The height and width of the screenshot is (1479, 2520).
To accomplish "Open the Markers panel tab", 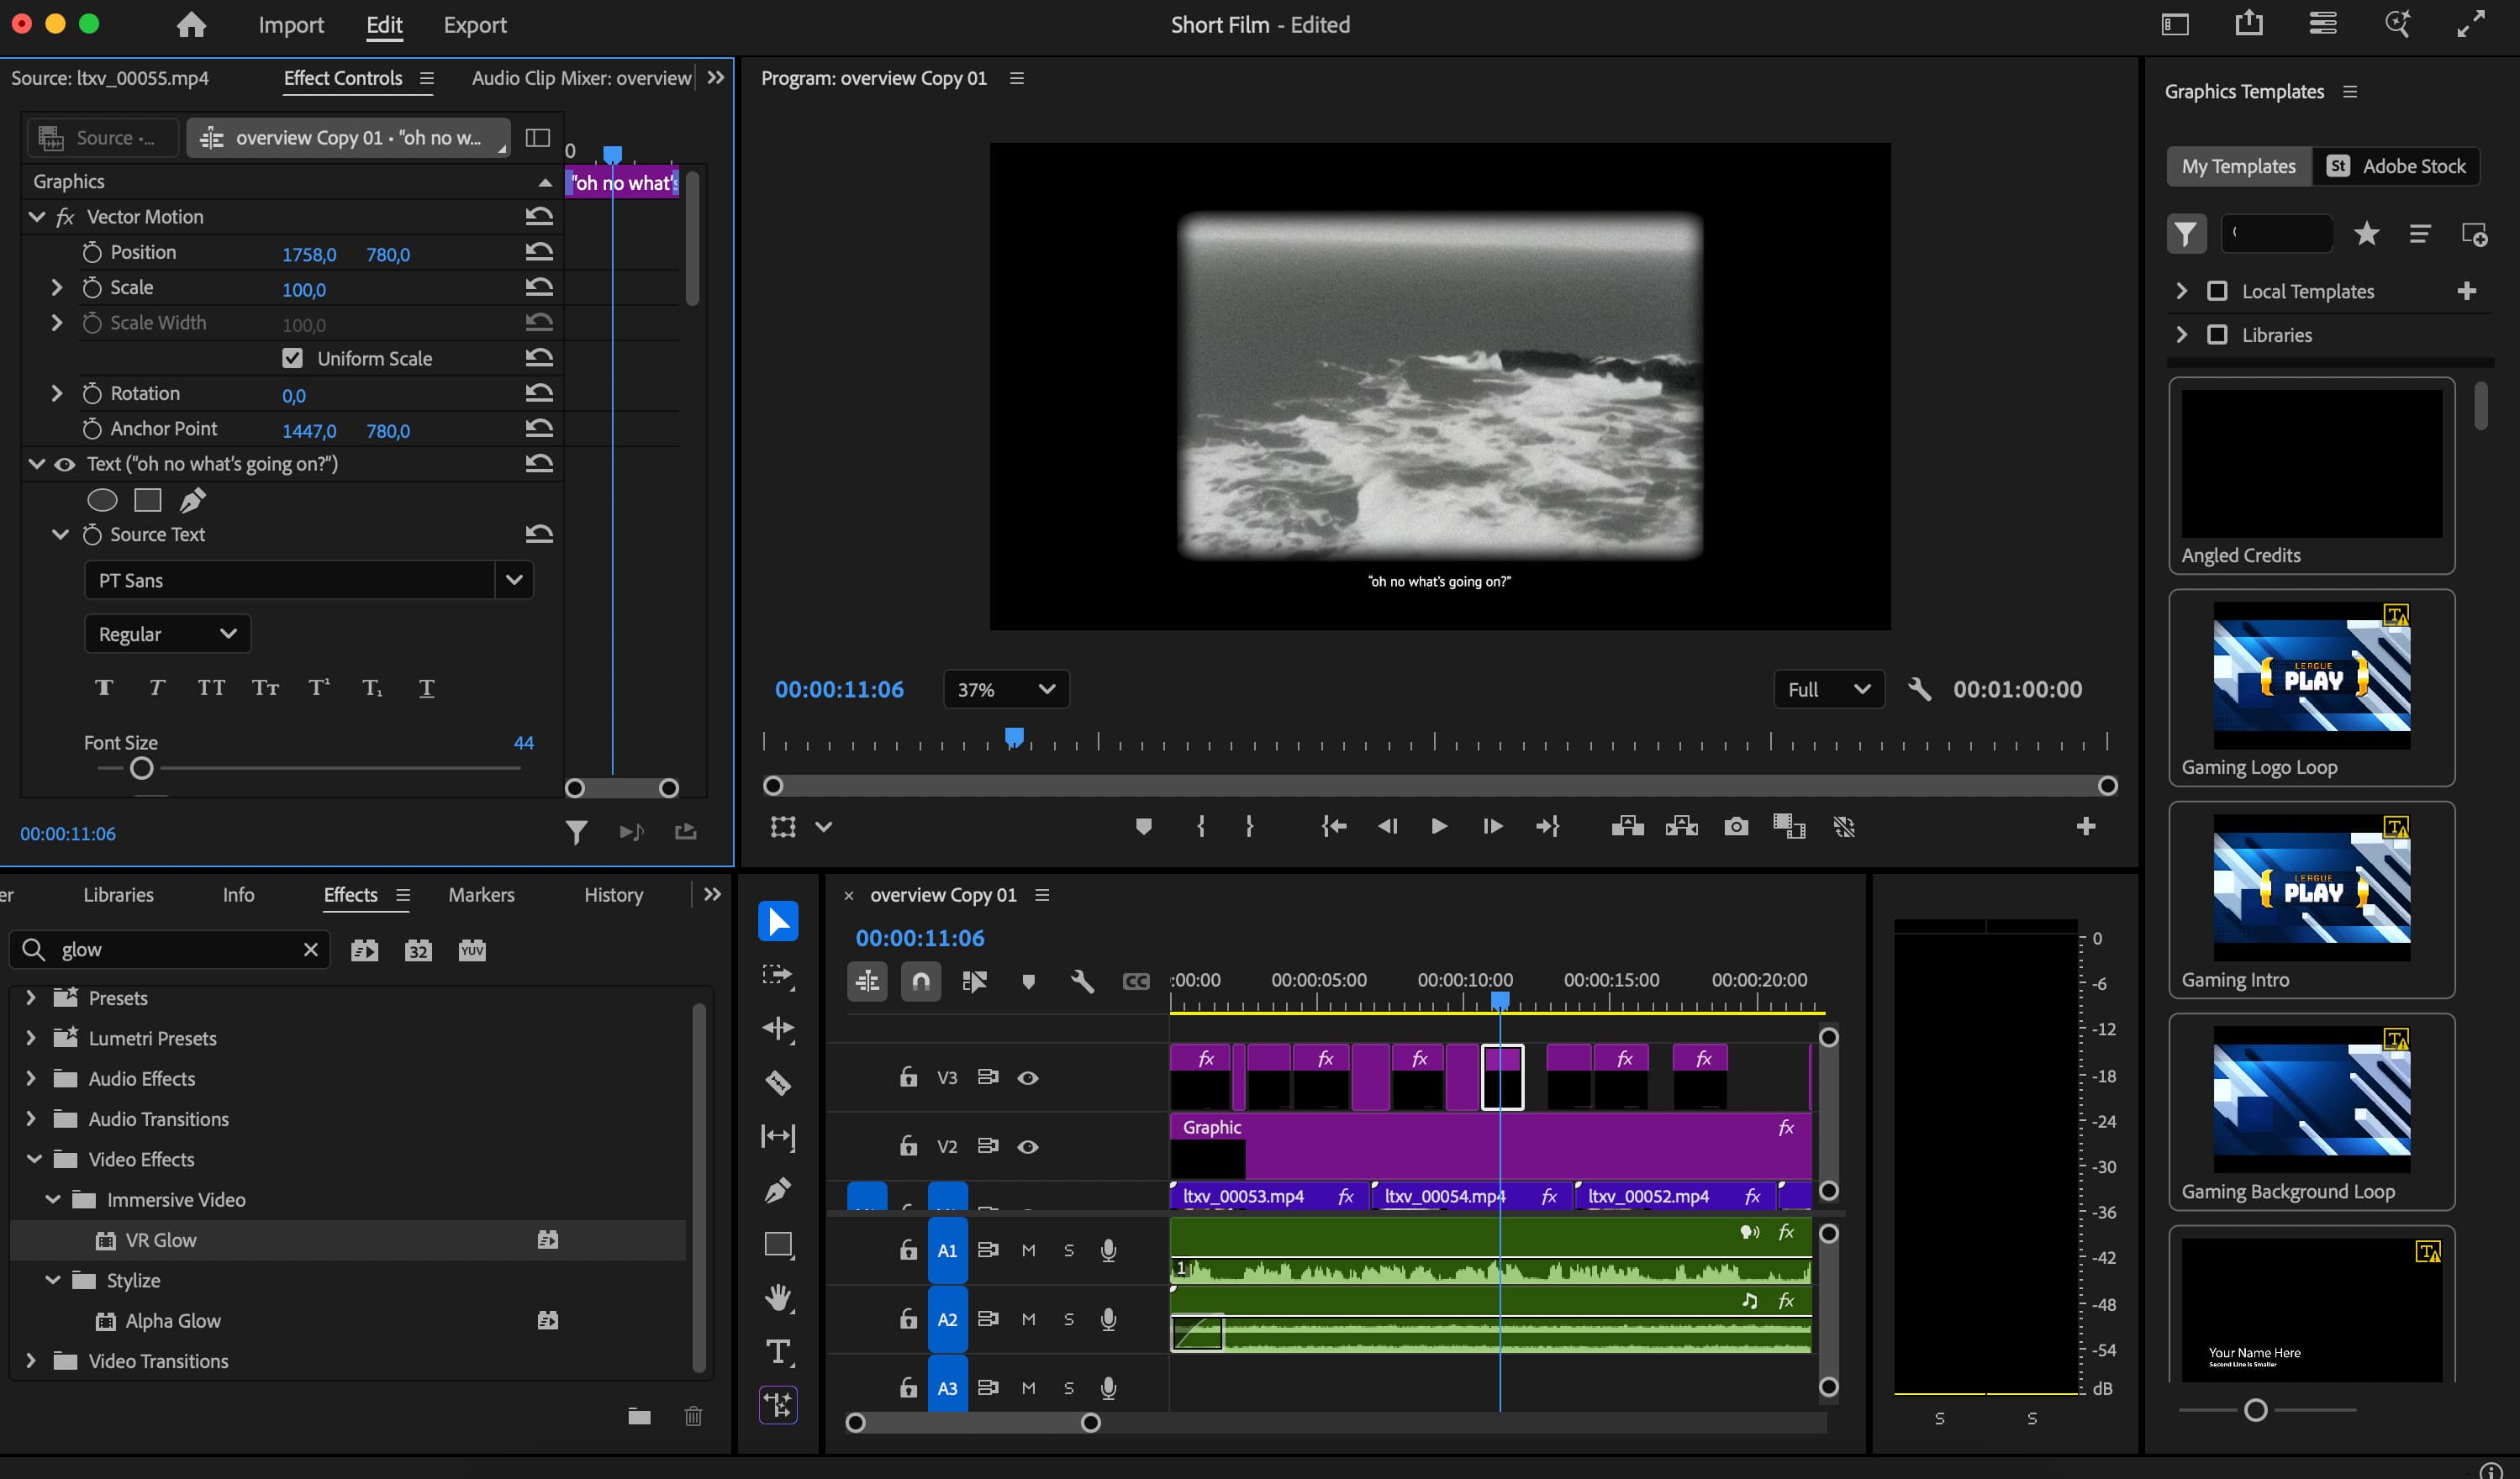I will (x=481, y=895).
